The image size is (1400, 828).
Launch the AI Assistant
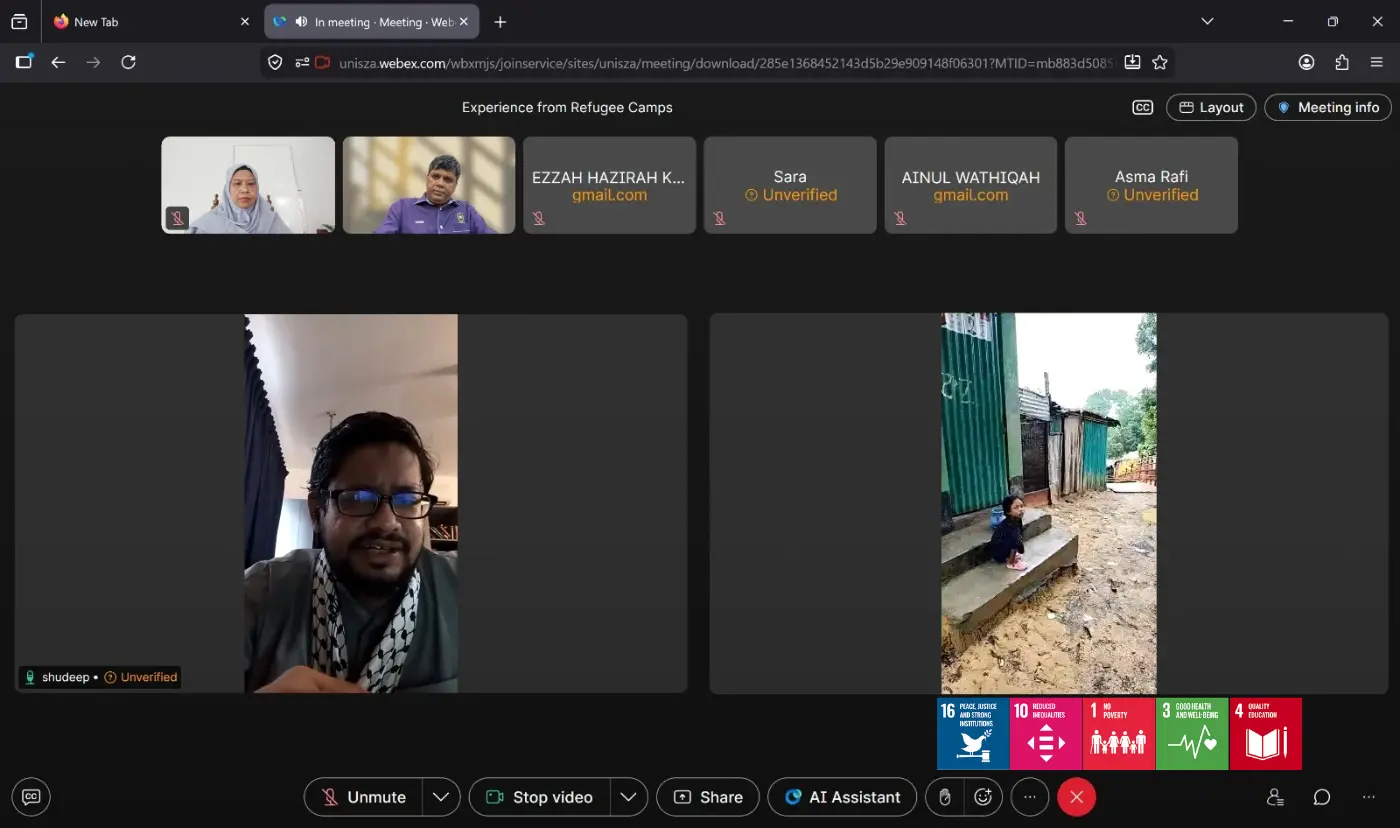[842, 797]
